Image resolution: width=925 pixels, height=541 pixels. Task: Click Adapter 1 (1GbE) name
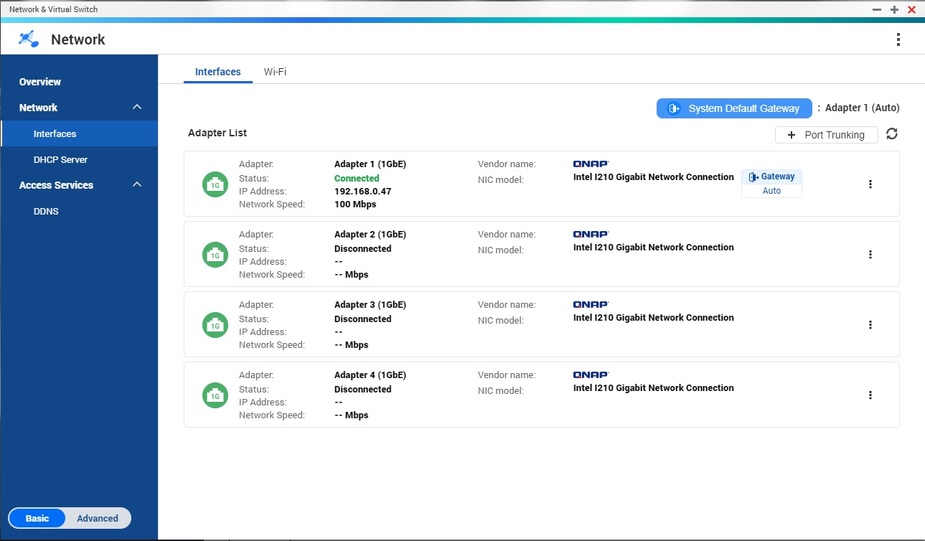(x=370, y=164)
